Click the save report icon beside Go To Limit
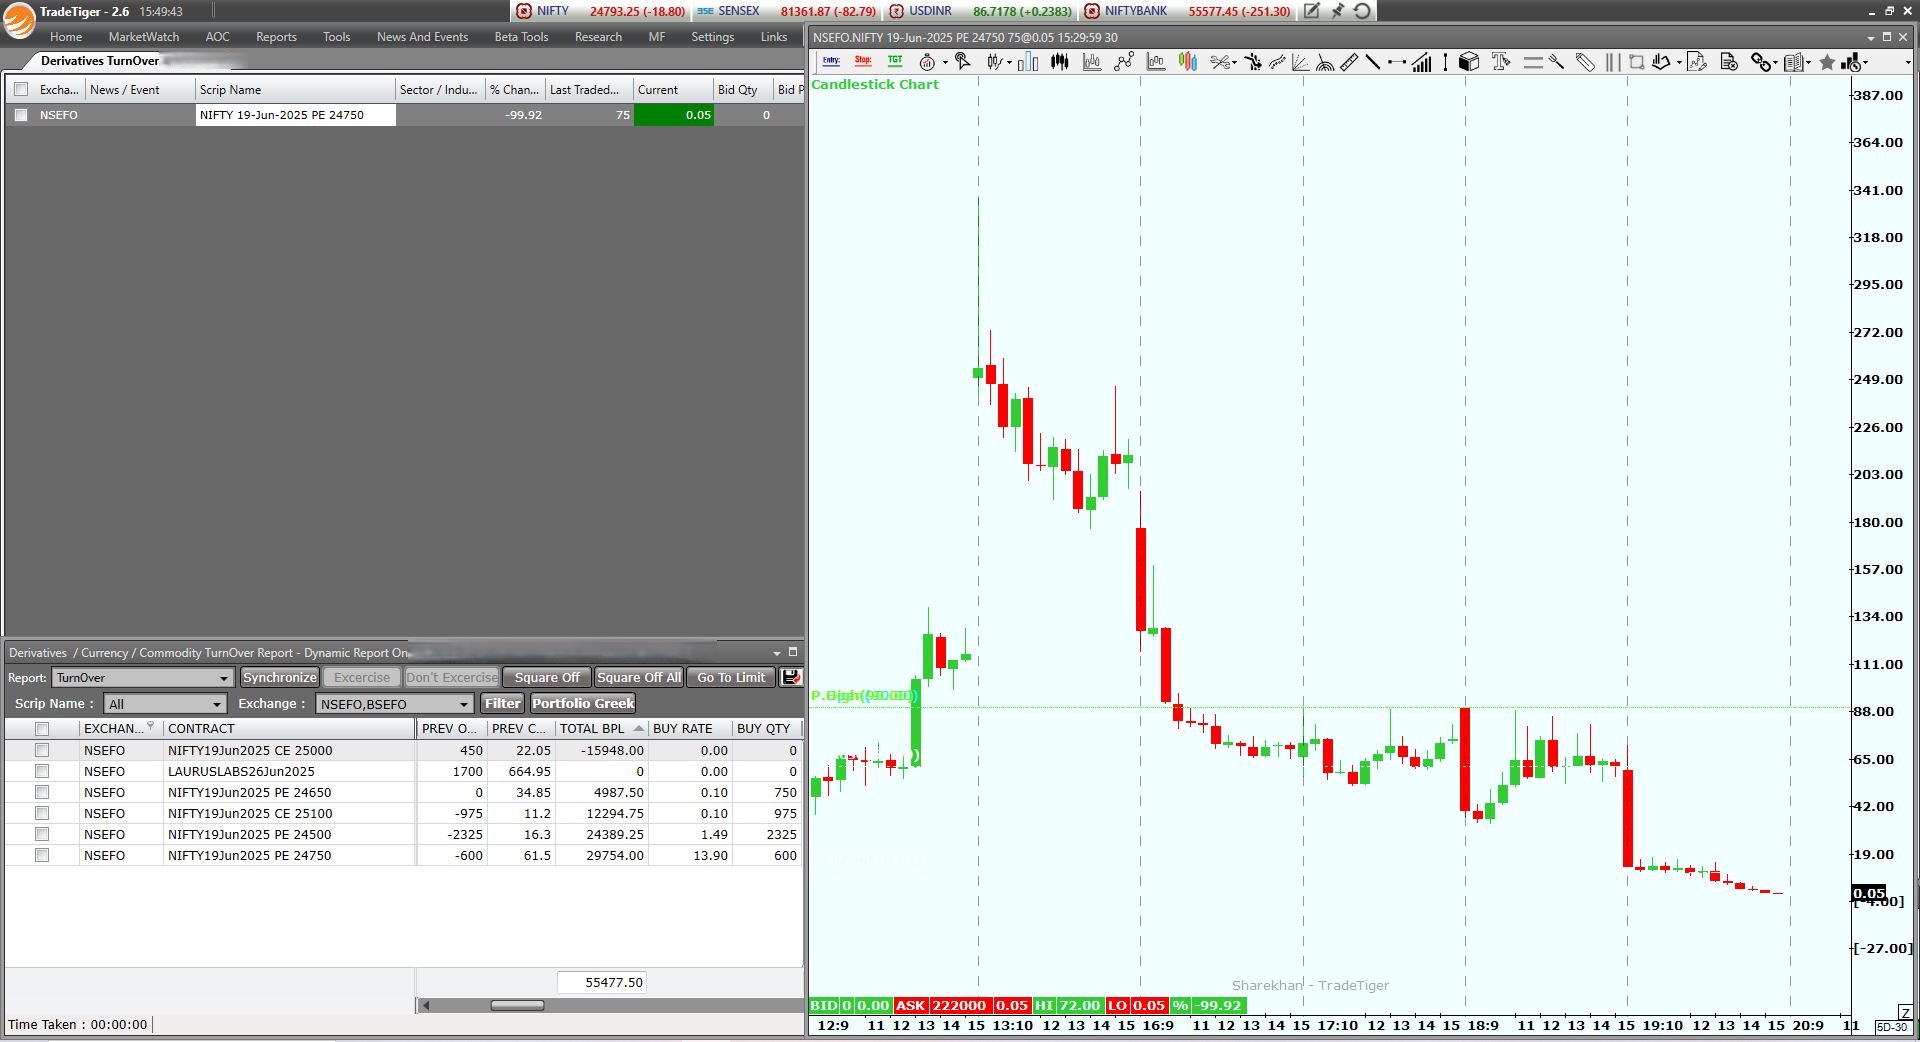Viewport: 1920px width, 1042px height. 791,677
